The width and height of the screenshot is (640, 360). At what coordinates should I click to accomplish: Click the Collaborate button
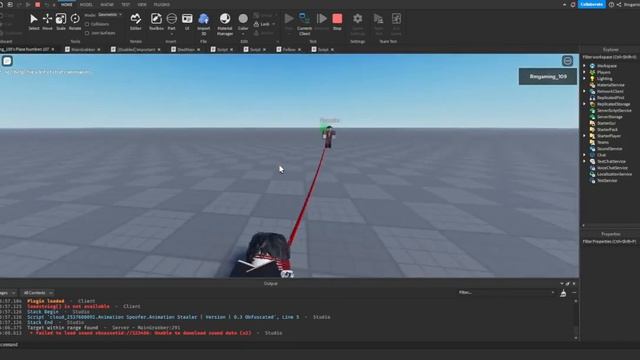[591, 4]
